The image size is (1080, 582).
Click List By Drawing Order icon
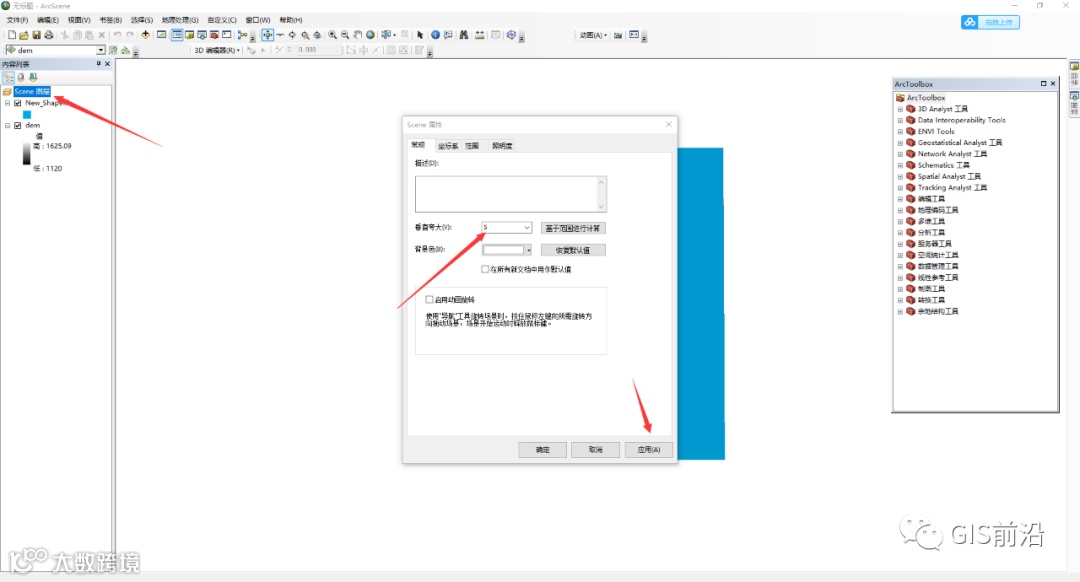[x=8, y=77]
